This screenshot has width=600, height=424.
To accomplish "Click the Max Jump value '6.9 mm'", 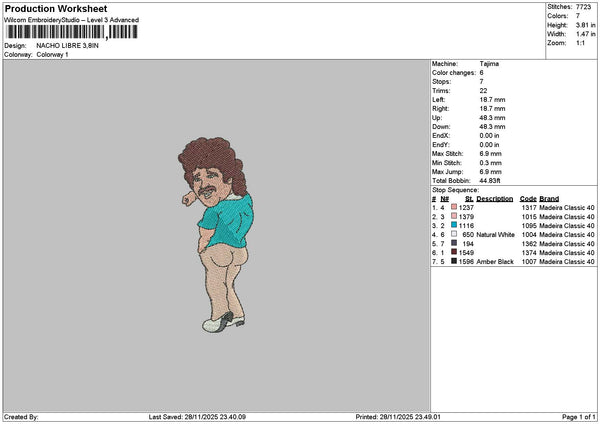I will point(490,172).
